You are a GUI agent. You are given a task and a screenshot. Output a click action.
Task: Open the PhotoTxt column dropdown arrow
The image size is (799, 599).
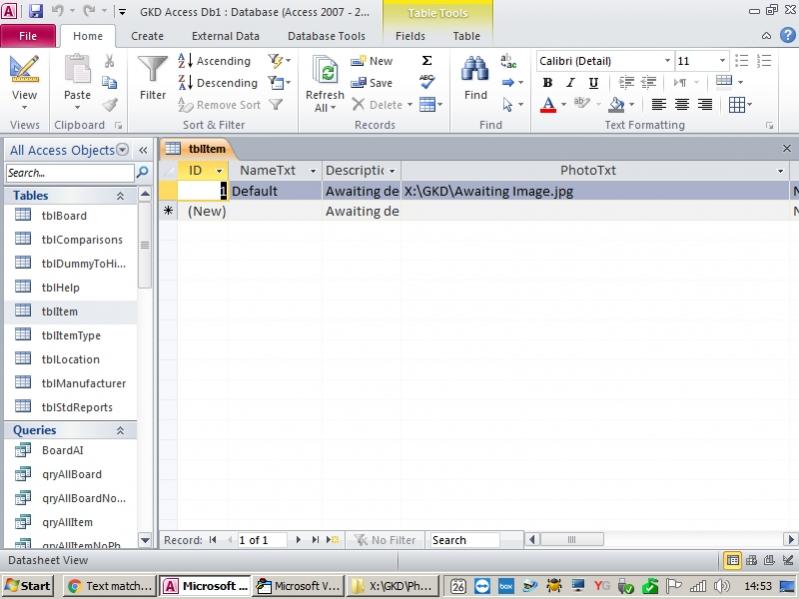(x=780, y=171)
